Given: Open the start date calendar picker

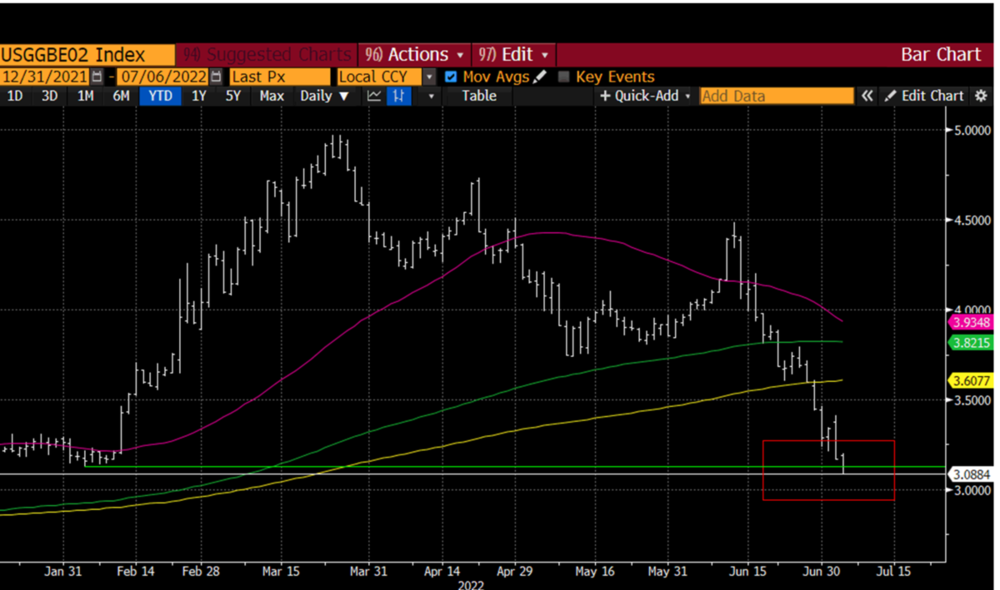Looking at the screenshot, I should click(96, 77).
